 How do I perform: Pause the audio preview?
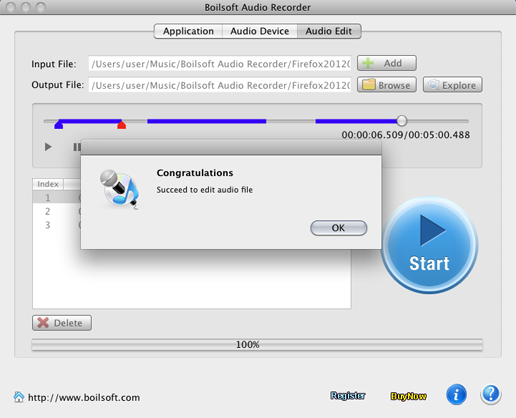pos(77,147)
